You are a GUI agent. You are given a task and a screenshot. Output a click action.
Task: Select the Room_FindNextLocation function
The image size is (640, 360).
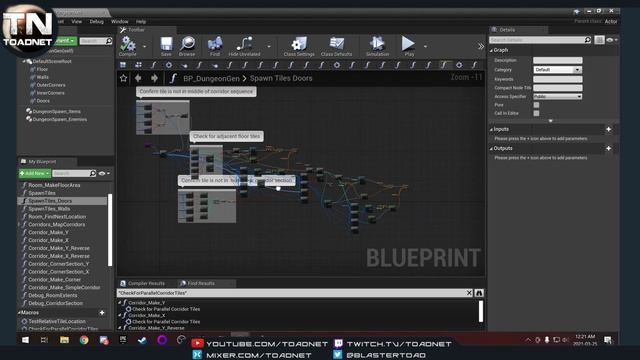pos(57,217)
